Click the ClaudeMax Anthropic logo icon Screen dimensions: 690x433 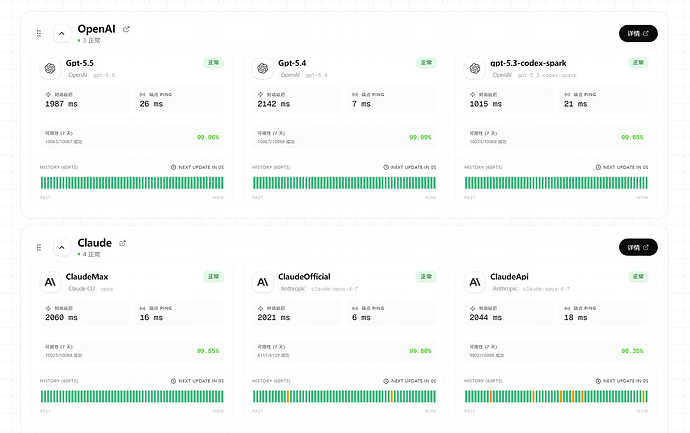50,282
